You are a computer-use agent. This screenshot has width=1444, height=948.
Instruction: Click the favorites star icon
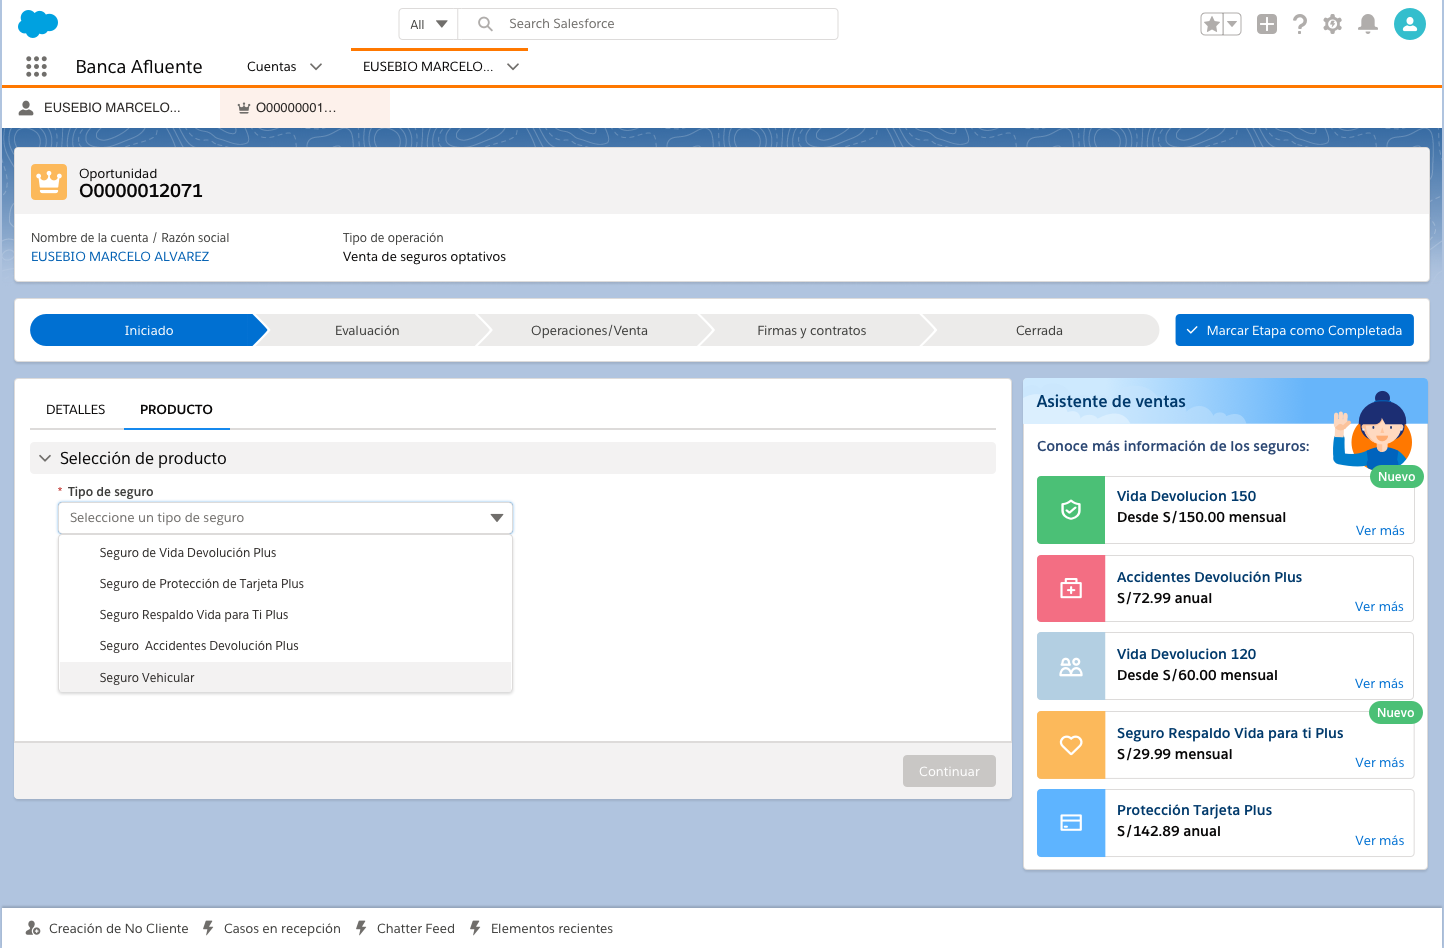(x=1211, y=24)
